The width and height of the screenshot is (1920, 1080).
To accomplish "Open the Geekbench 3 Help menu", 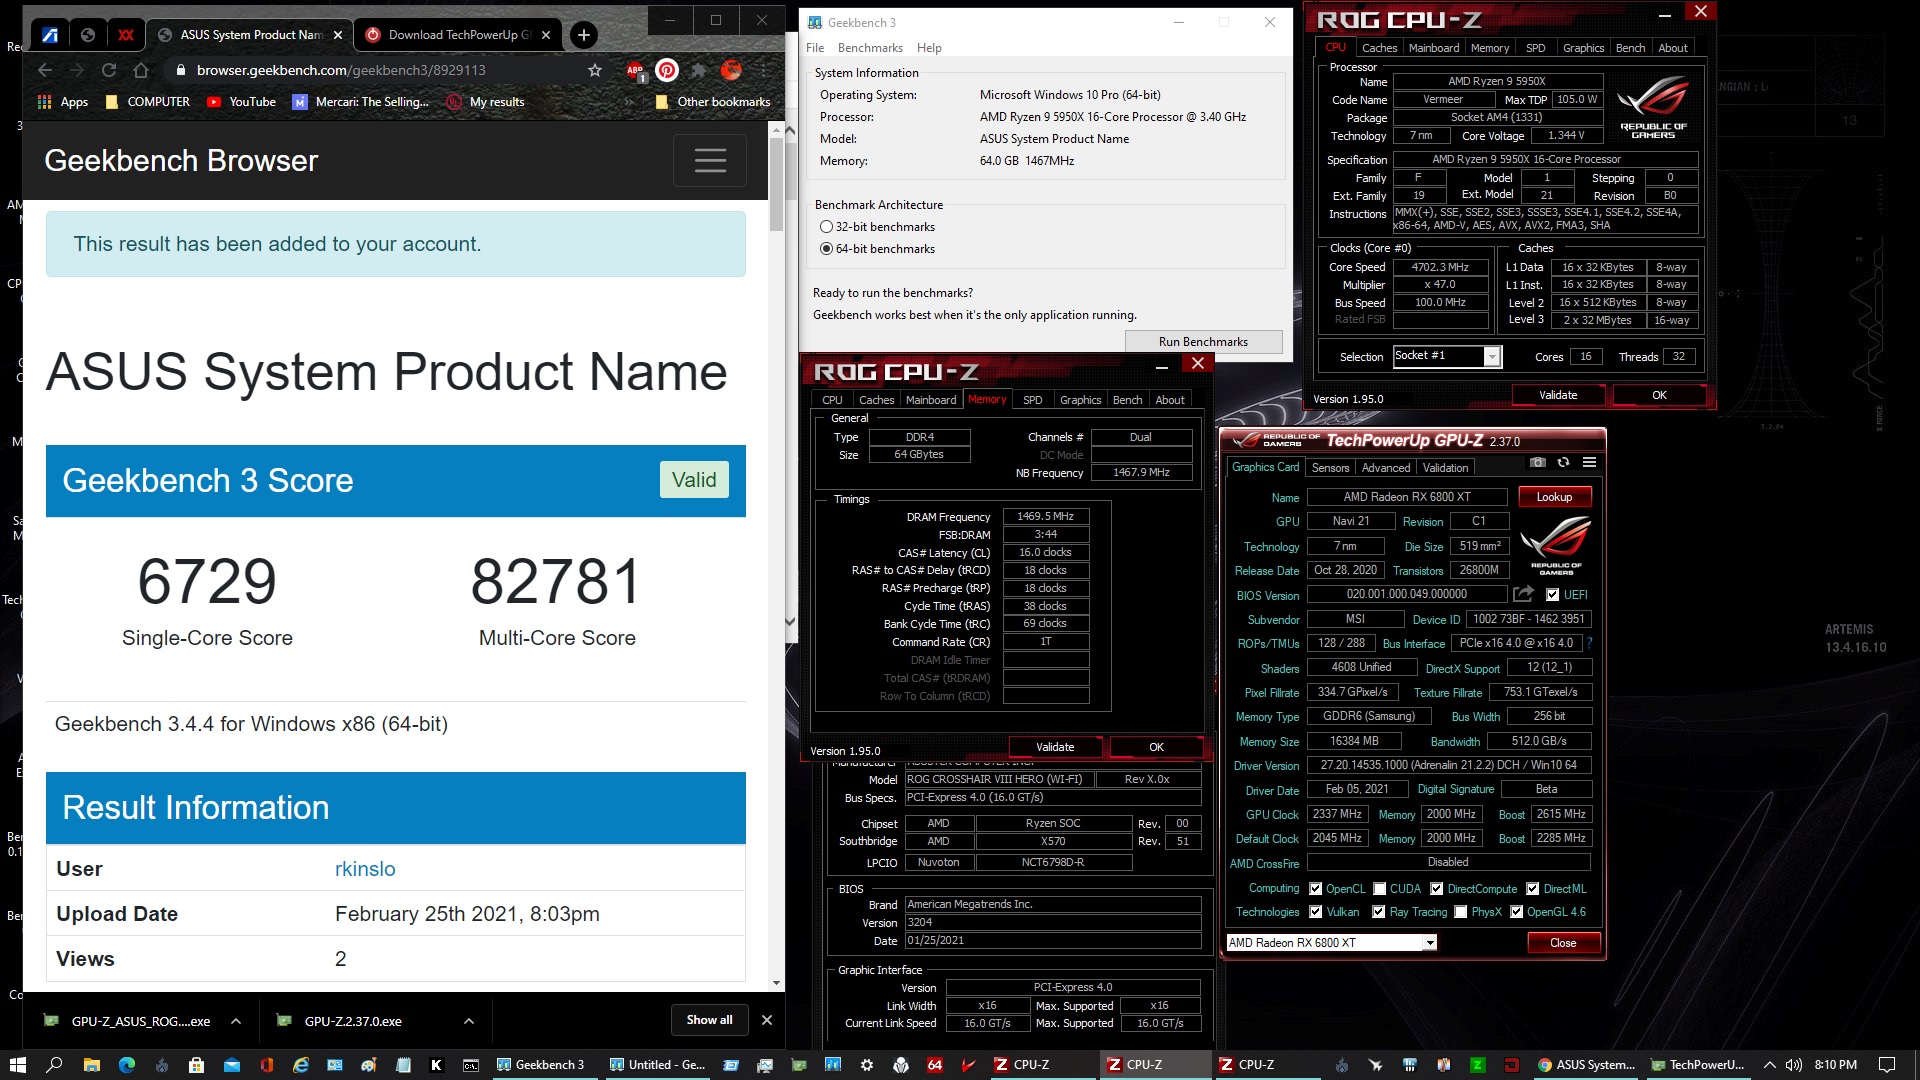I will click(x=929, y=48).
